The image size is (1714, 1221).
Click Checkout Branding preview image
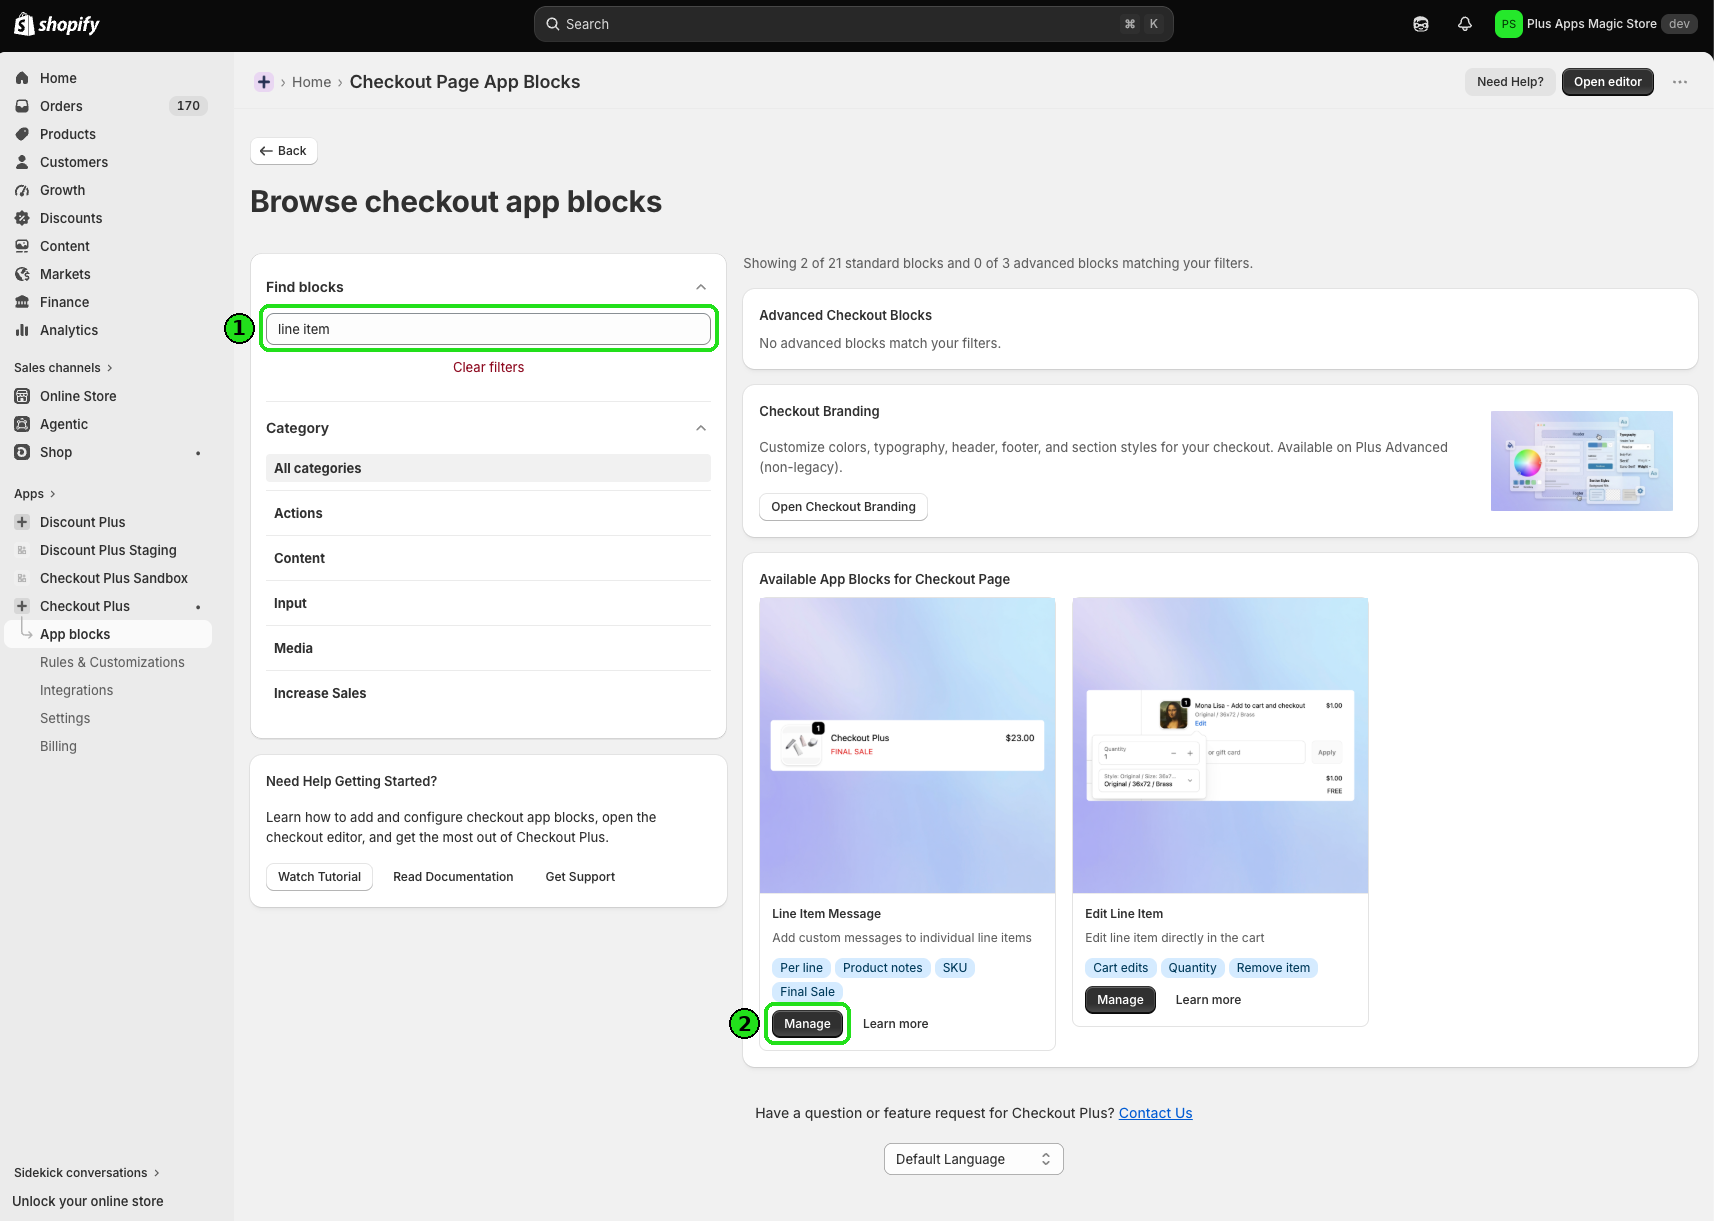click(x=1581, y=461)
